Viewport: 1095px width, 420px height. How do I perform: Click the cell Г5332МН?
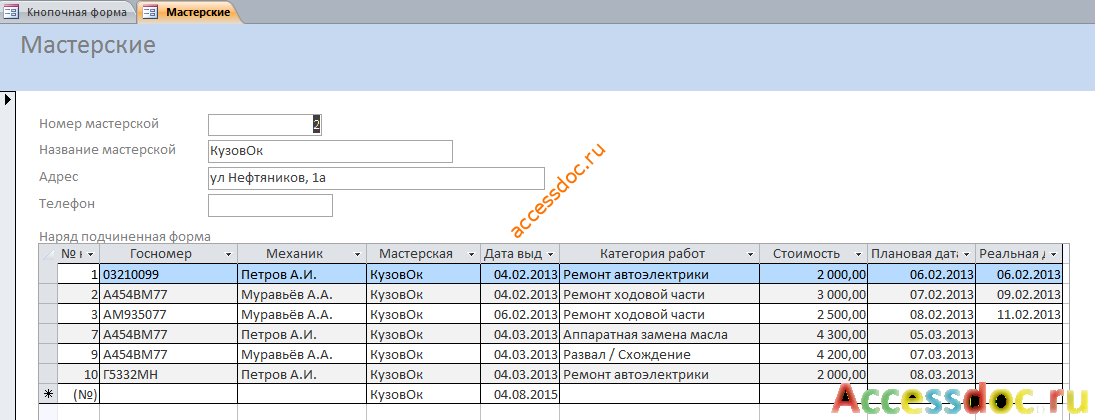[168, 375]
